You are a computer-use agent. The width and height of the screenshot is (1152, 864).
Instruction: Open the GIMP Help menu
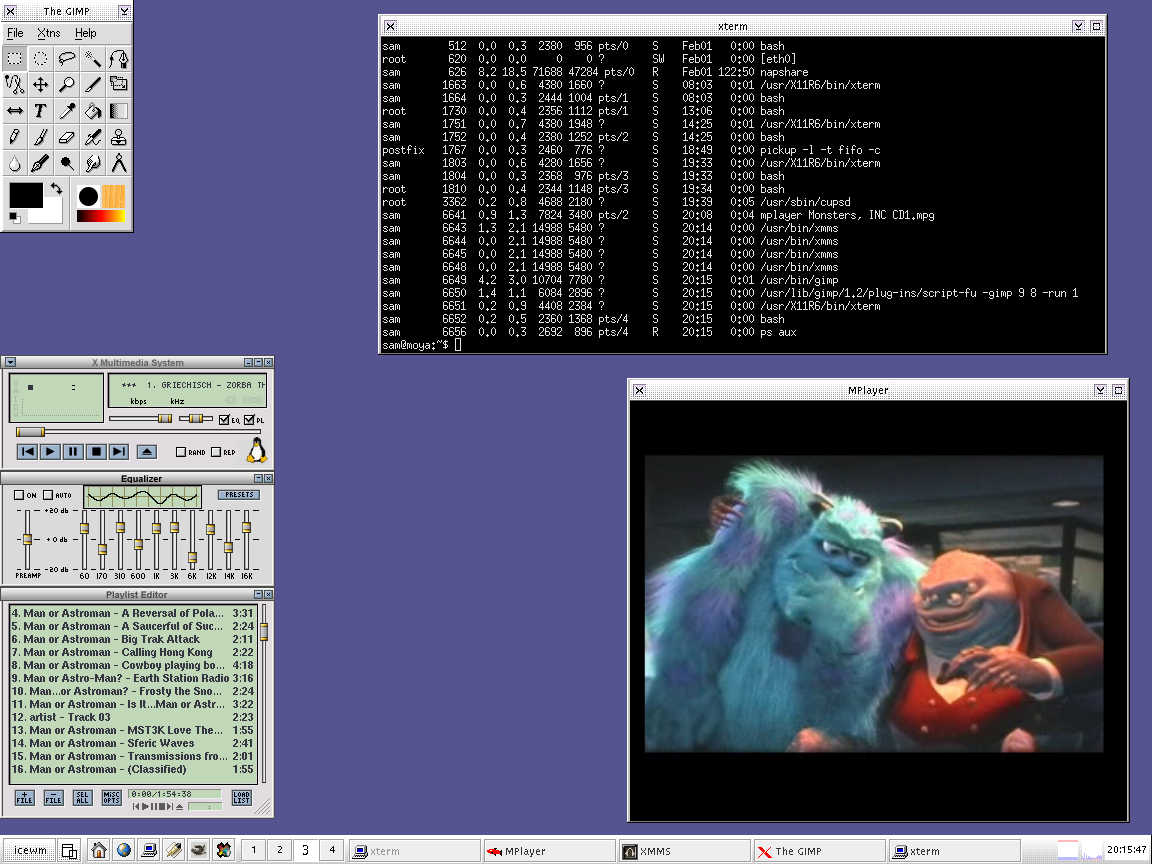point(85,33)
